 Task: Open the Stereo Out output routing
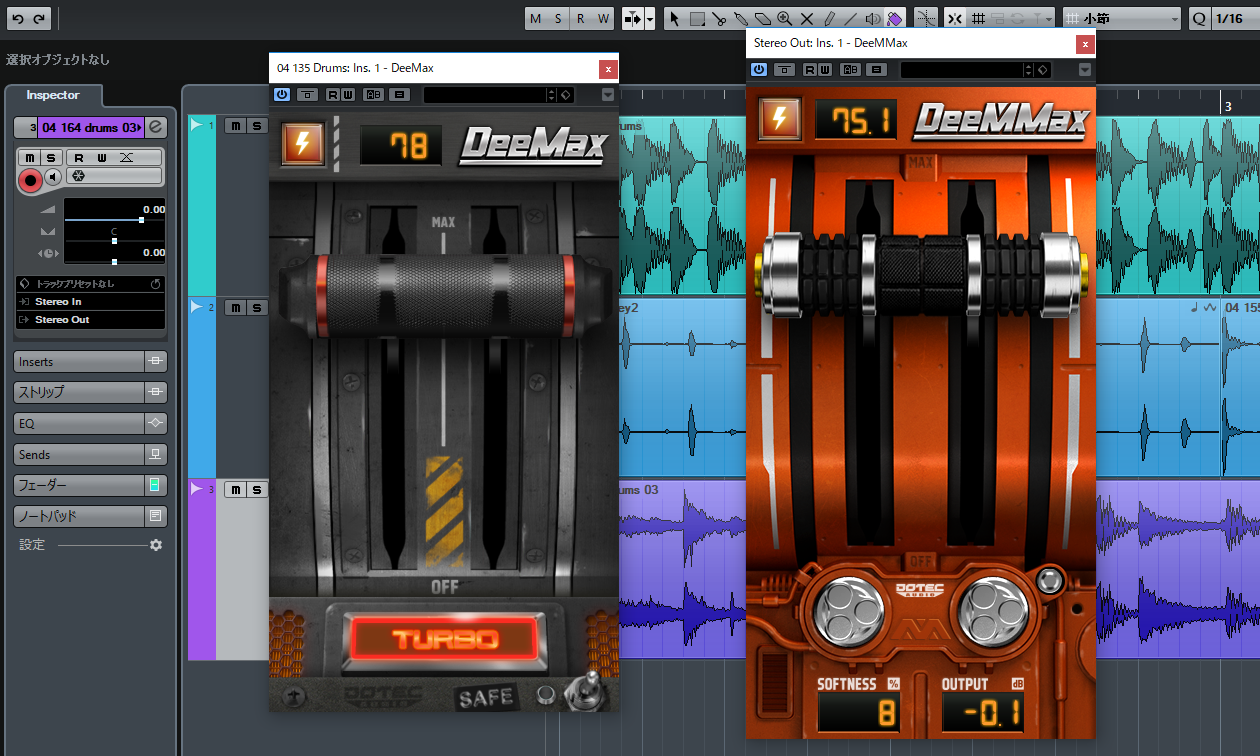90,320
